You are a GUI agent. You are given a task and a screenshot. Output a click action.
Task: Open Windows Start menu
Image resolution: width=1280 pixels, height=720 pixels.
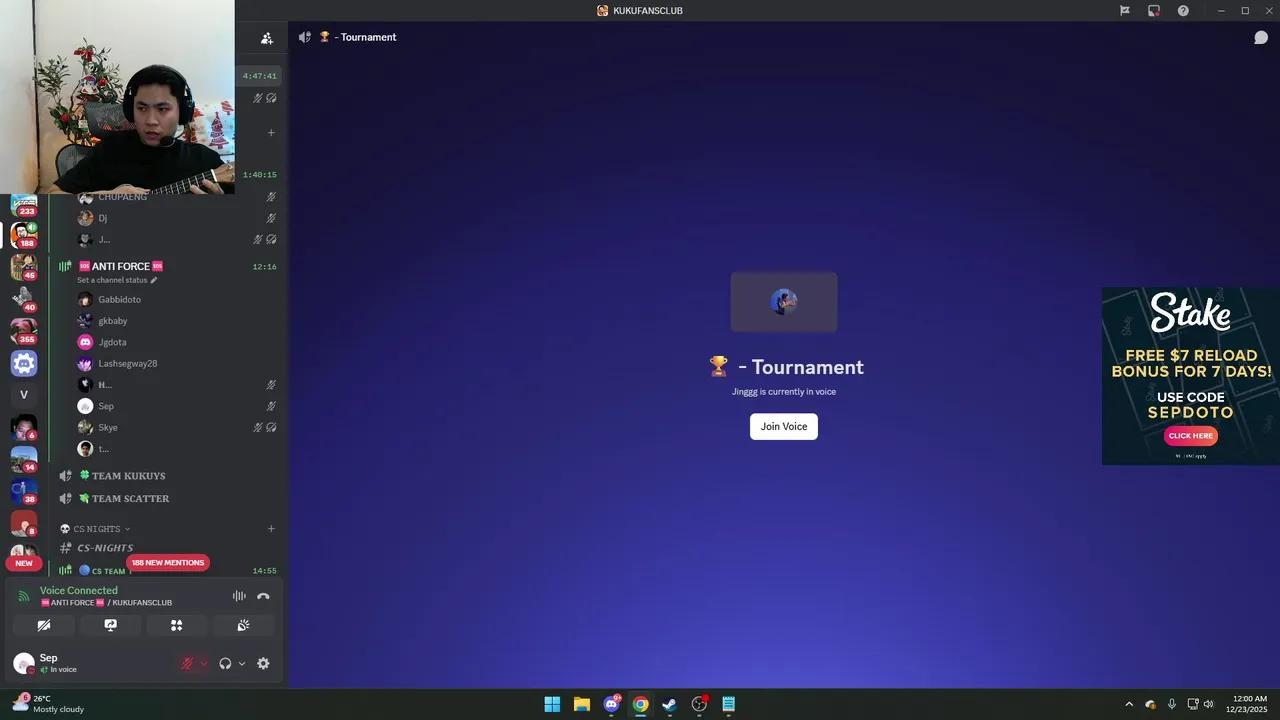552,704
